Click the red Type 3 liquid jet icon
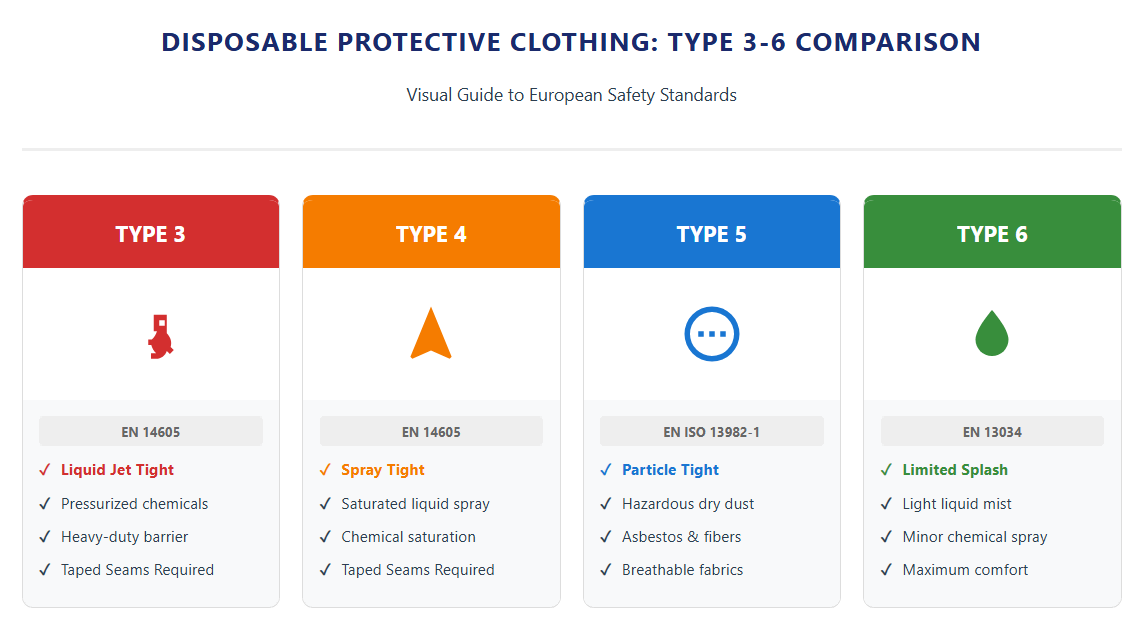Screen dimensions: 1142x623 [x=158, y=335]
